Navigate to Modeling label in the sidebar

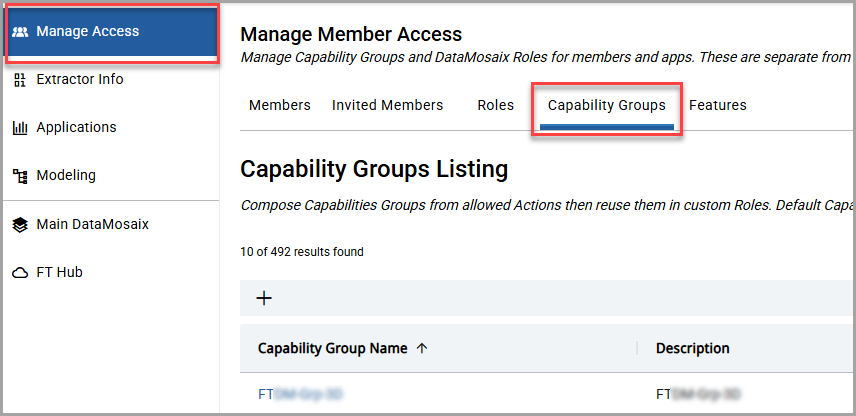(x=66, y=176)
